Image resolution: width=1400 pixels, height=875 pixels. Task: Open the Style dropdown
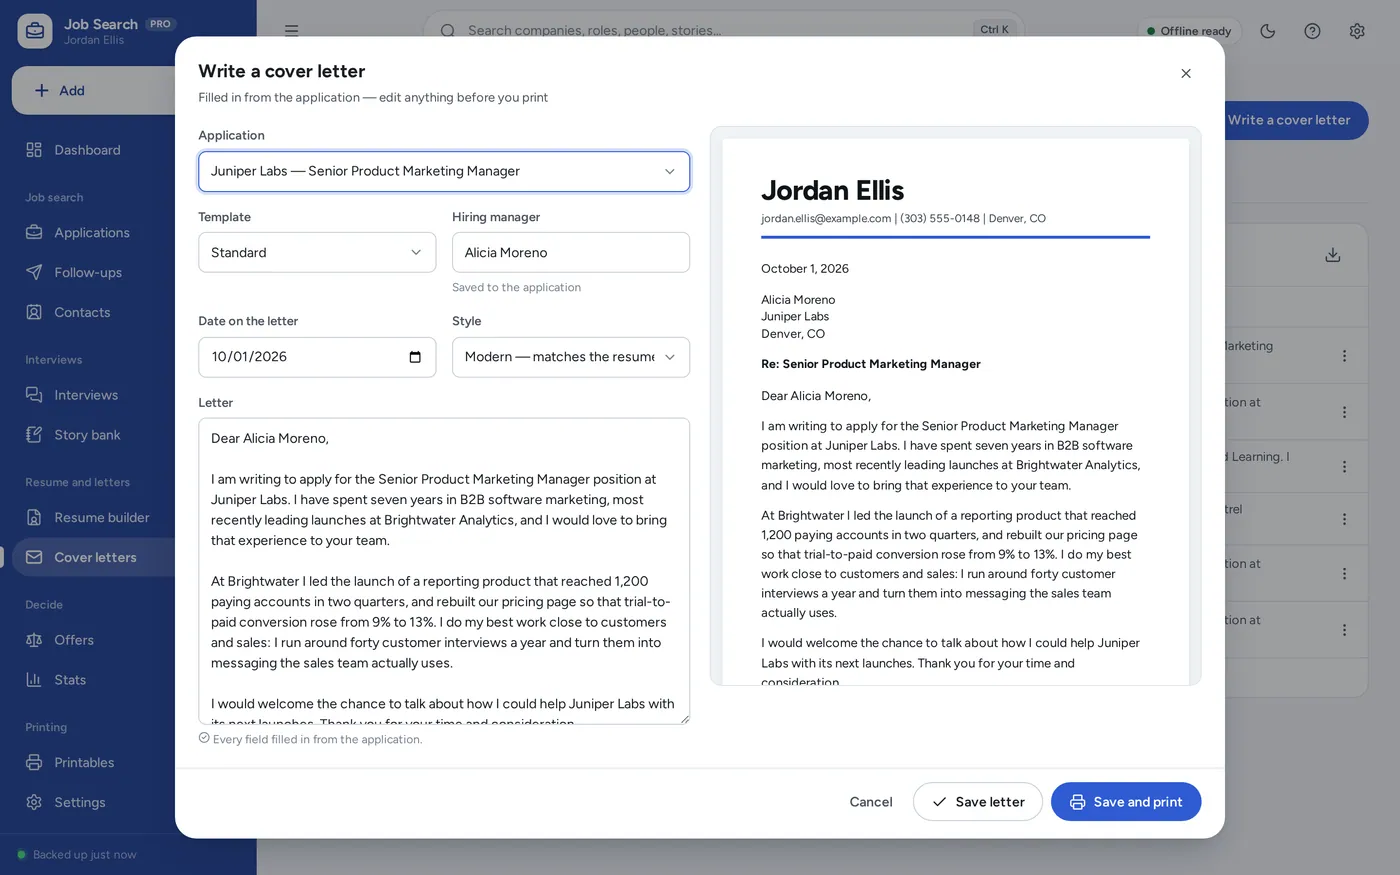[x=571, y=357]
